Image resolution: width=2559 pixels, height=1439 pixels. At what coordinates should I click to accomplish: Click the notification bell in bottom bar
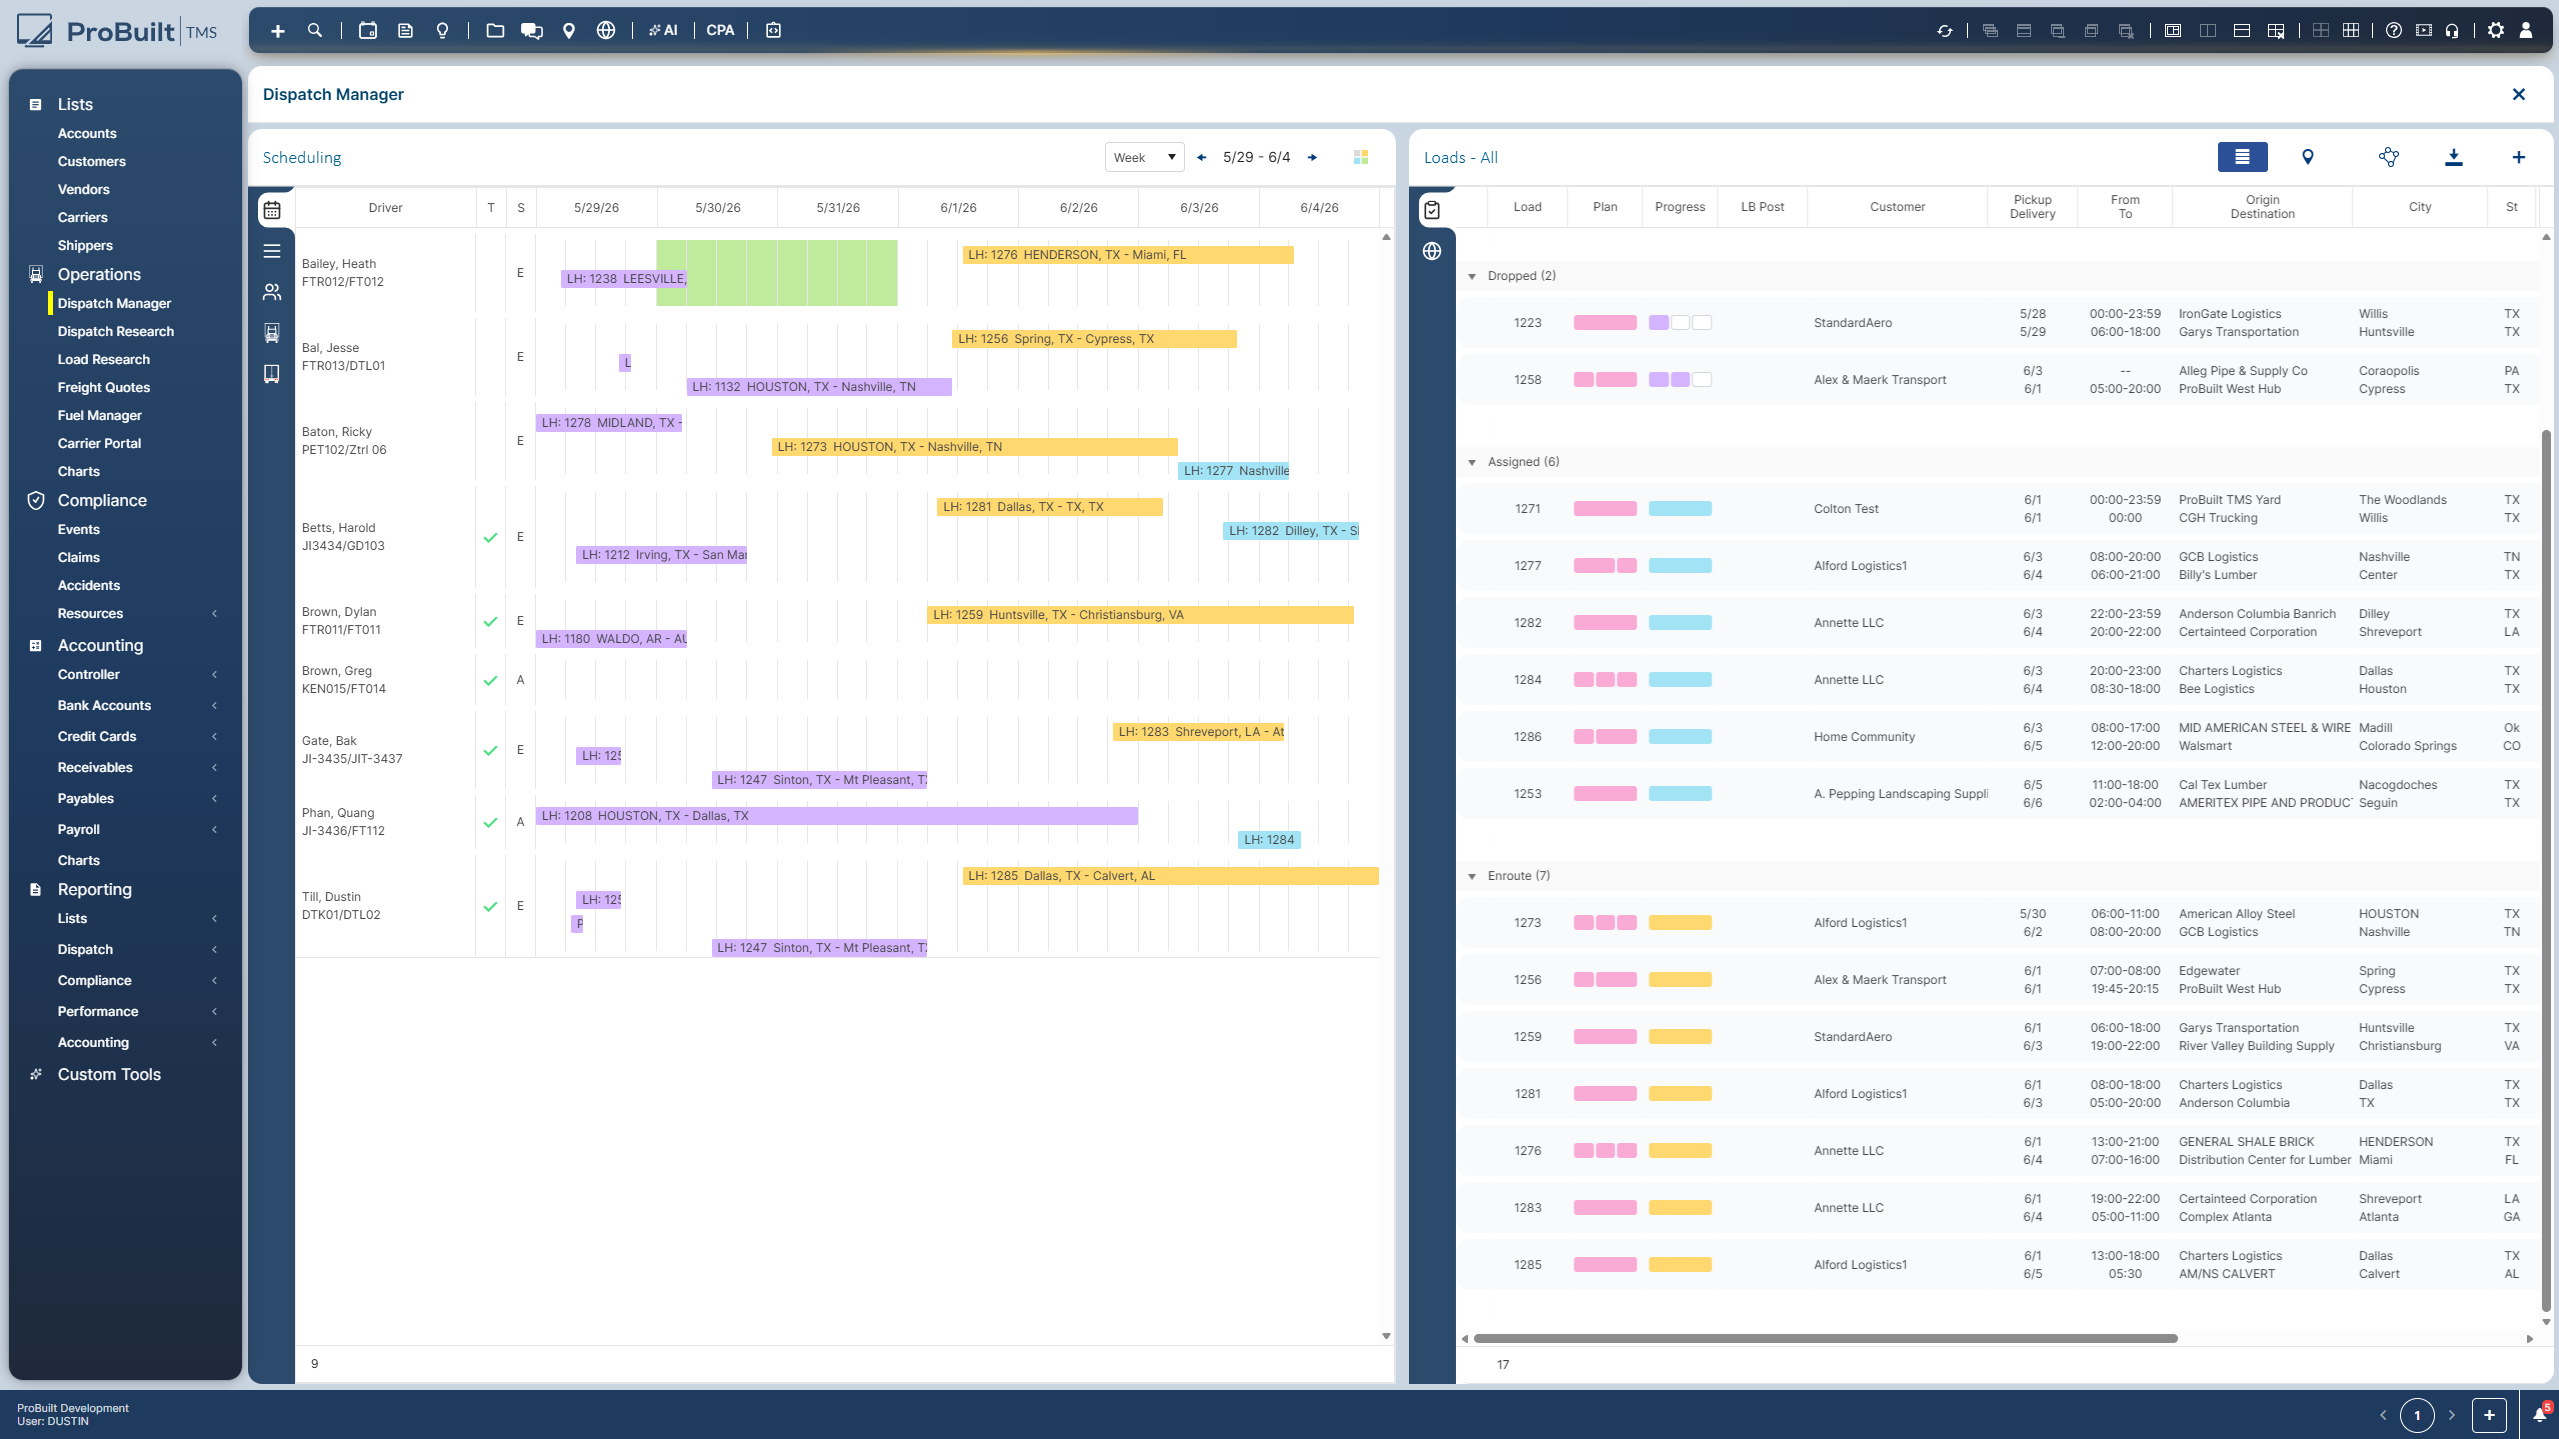2540,1414
